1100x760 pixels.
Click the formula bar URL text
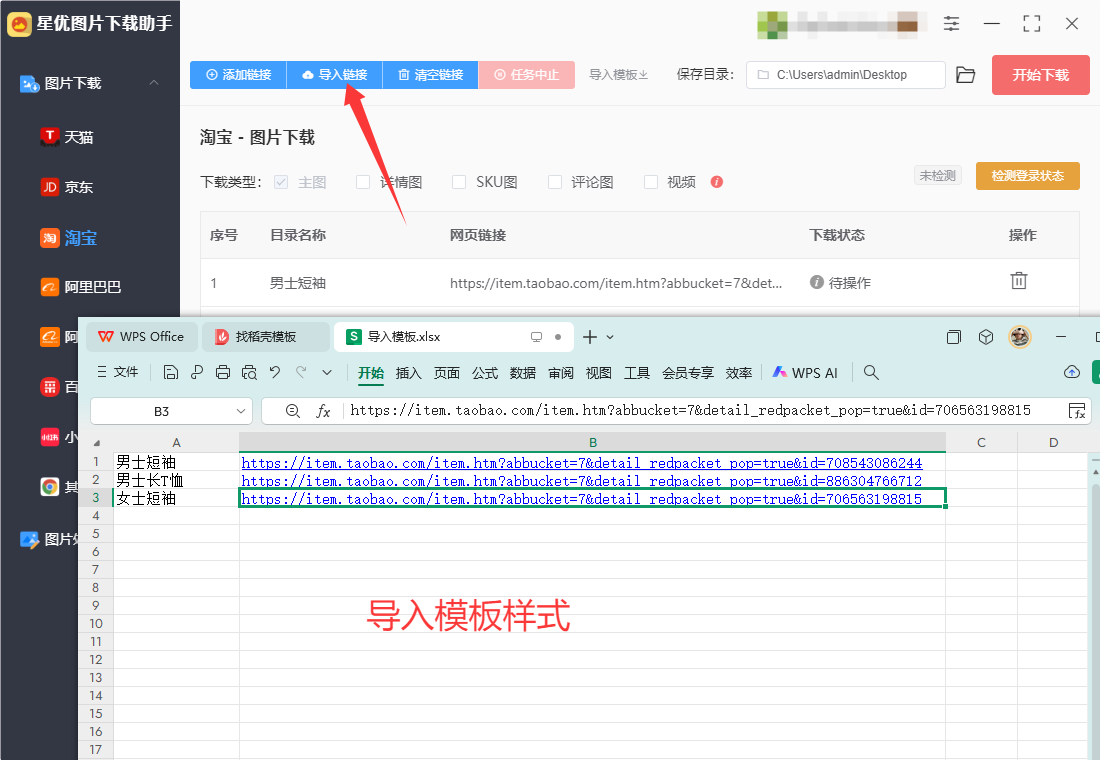click(x=690, y=411)
